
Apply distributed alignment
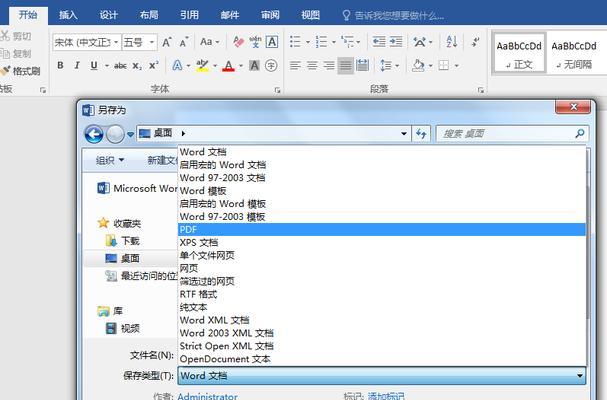click(x=362, y=65)
